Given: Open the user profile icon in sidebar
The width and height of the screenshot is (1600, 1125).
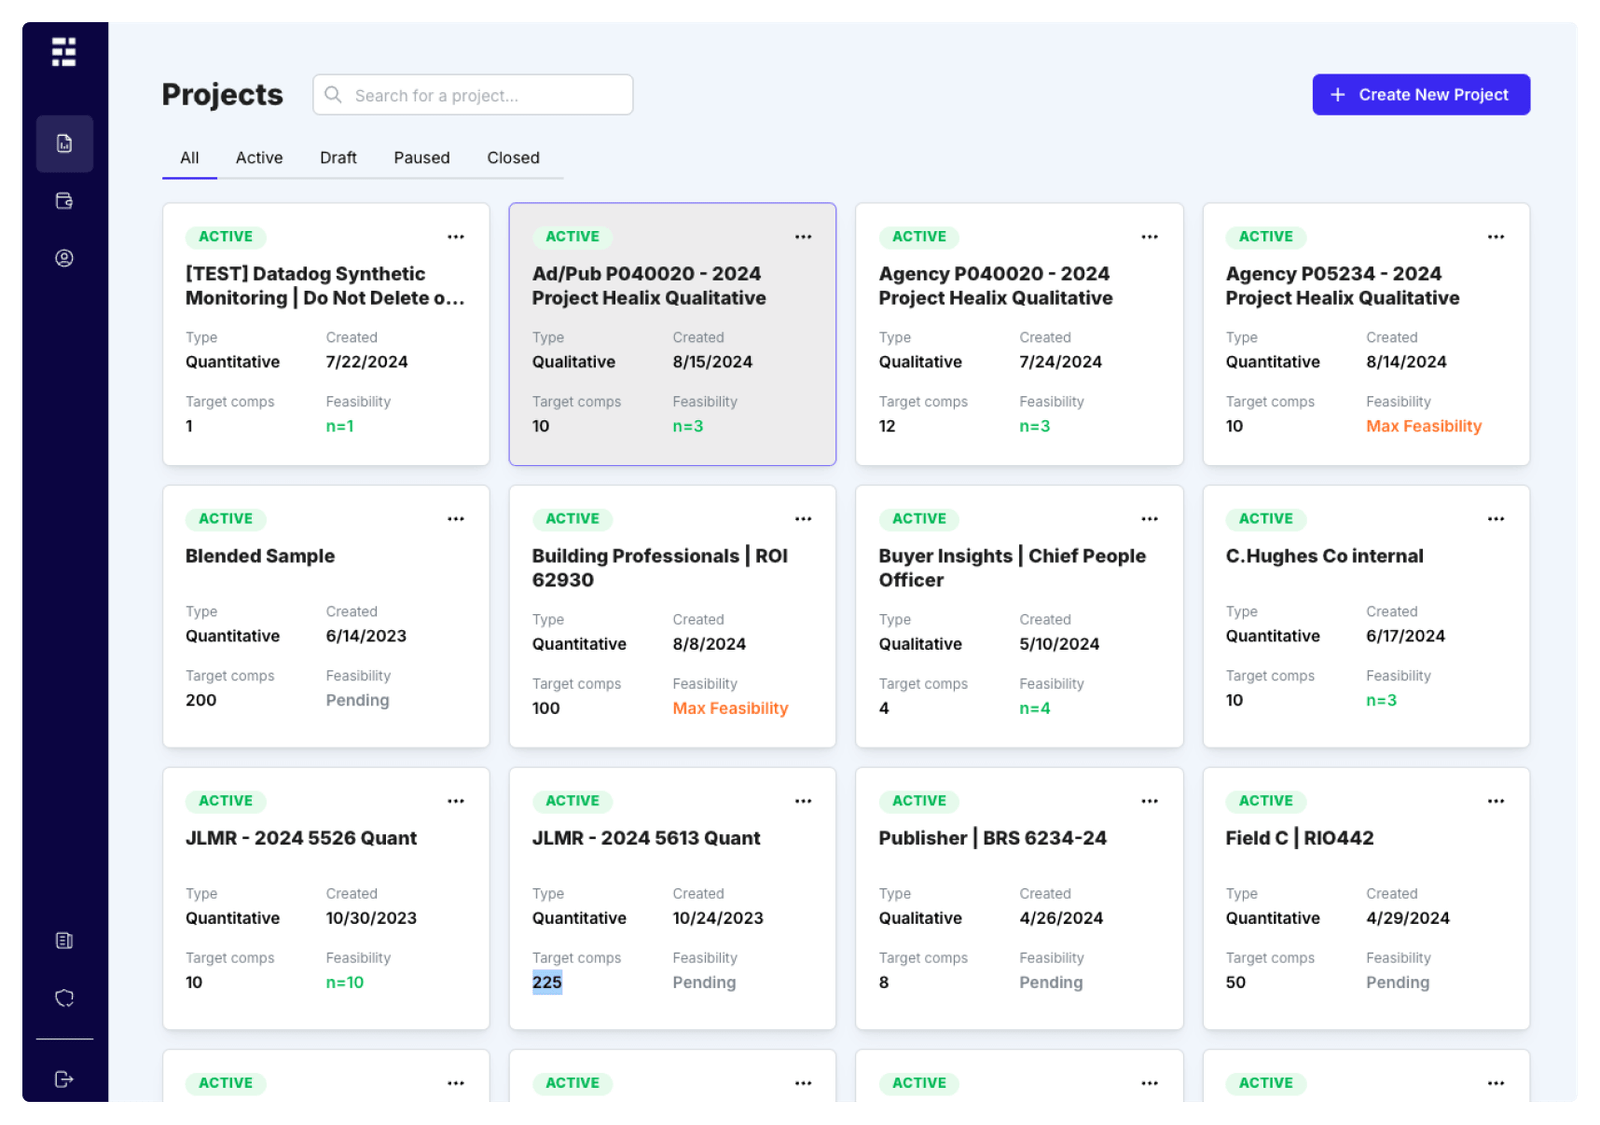Looking at the screenshot, I should [x=64, y=258].
